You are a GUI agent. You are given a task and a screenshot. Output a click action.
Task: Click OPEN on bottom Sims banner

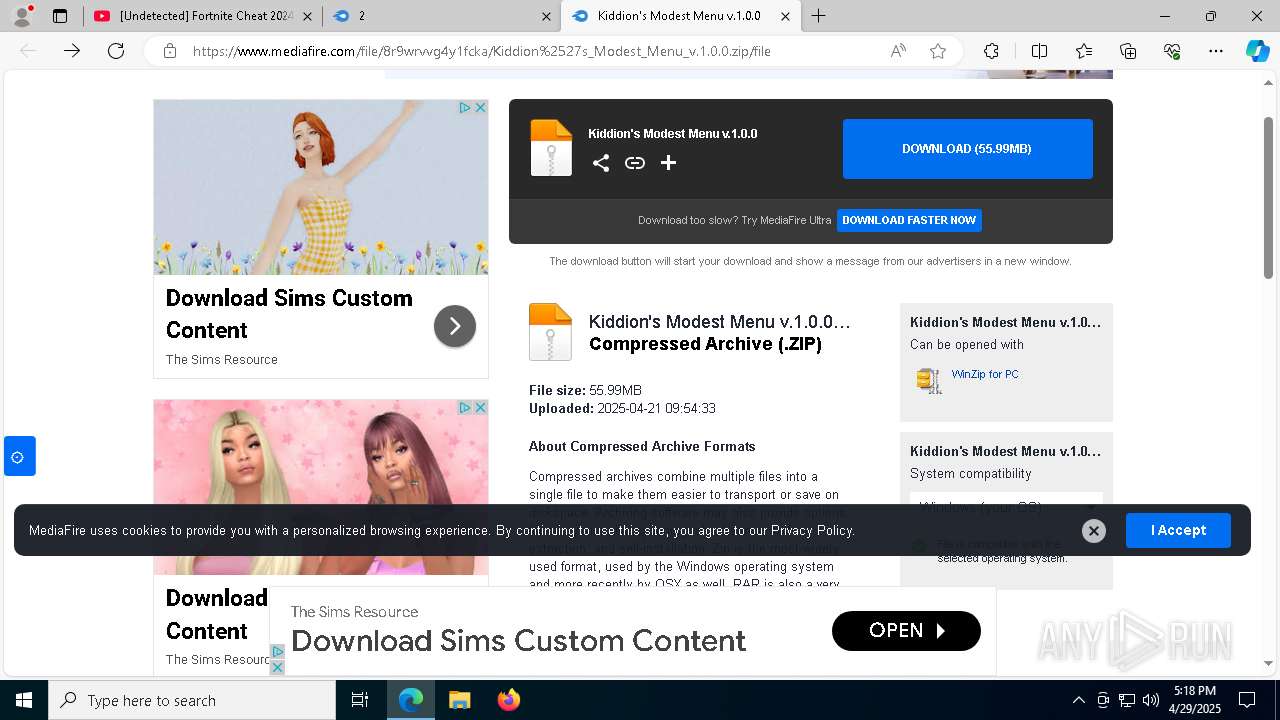[906, 631]
